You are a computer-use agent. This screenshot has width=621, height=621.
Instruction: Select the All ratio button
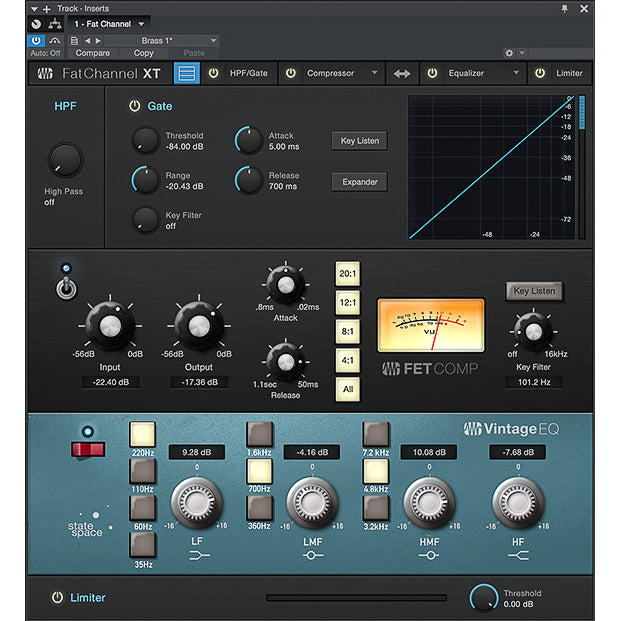point(348,389)
